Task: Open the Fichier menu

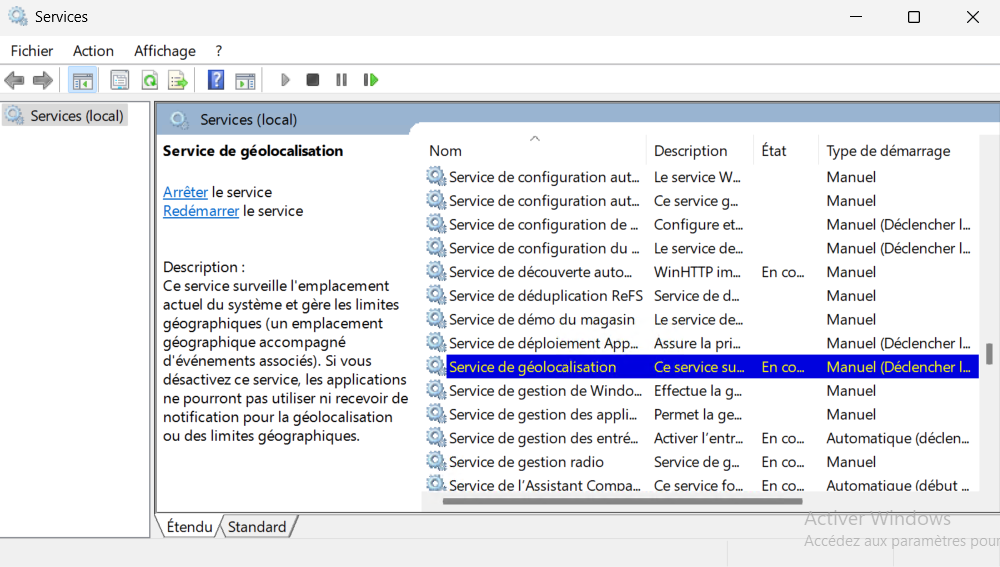Action: tap(32, 51)
